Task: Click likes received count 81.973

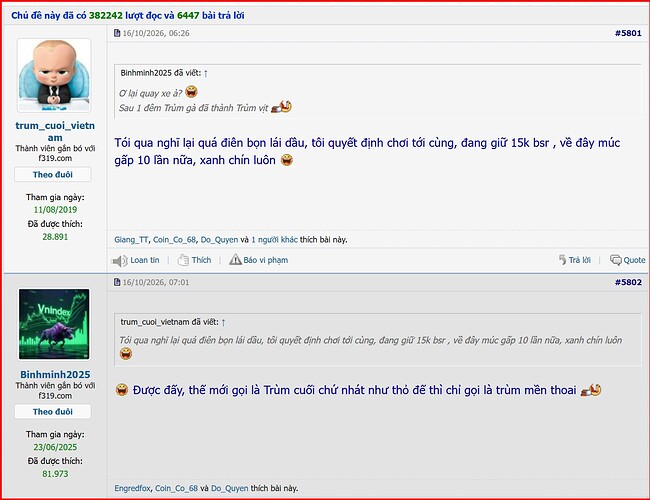Action: [x=55, y=473]
